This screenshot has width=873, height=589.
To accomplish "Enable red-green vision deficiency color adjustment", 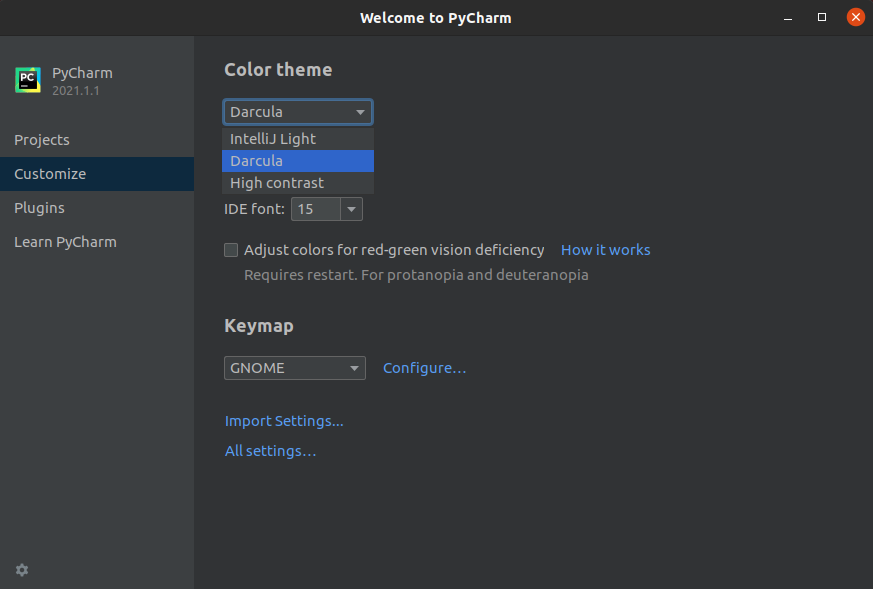I will click(231, 250).
